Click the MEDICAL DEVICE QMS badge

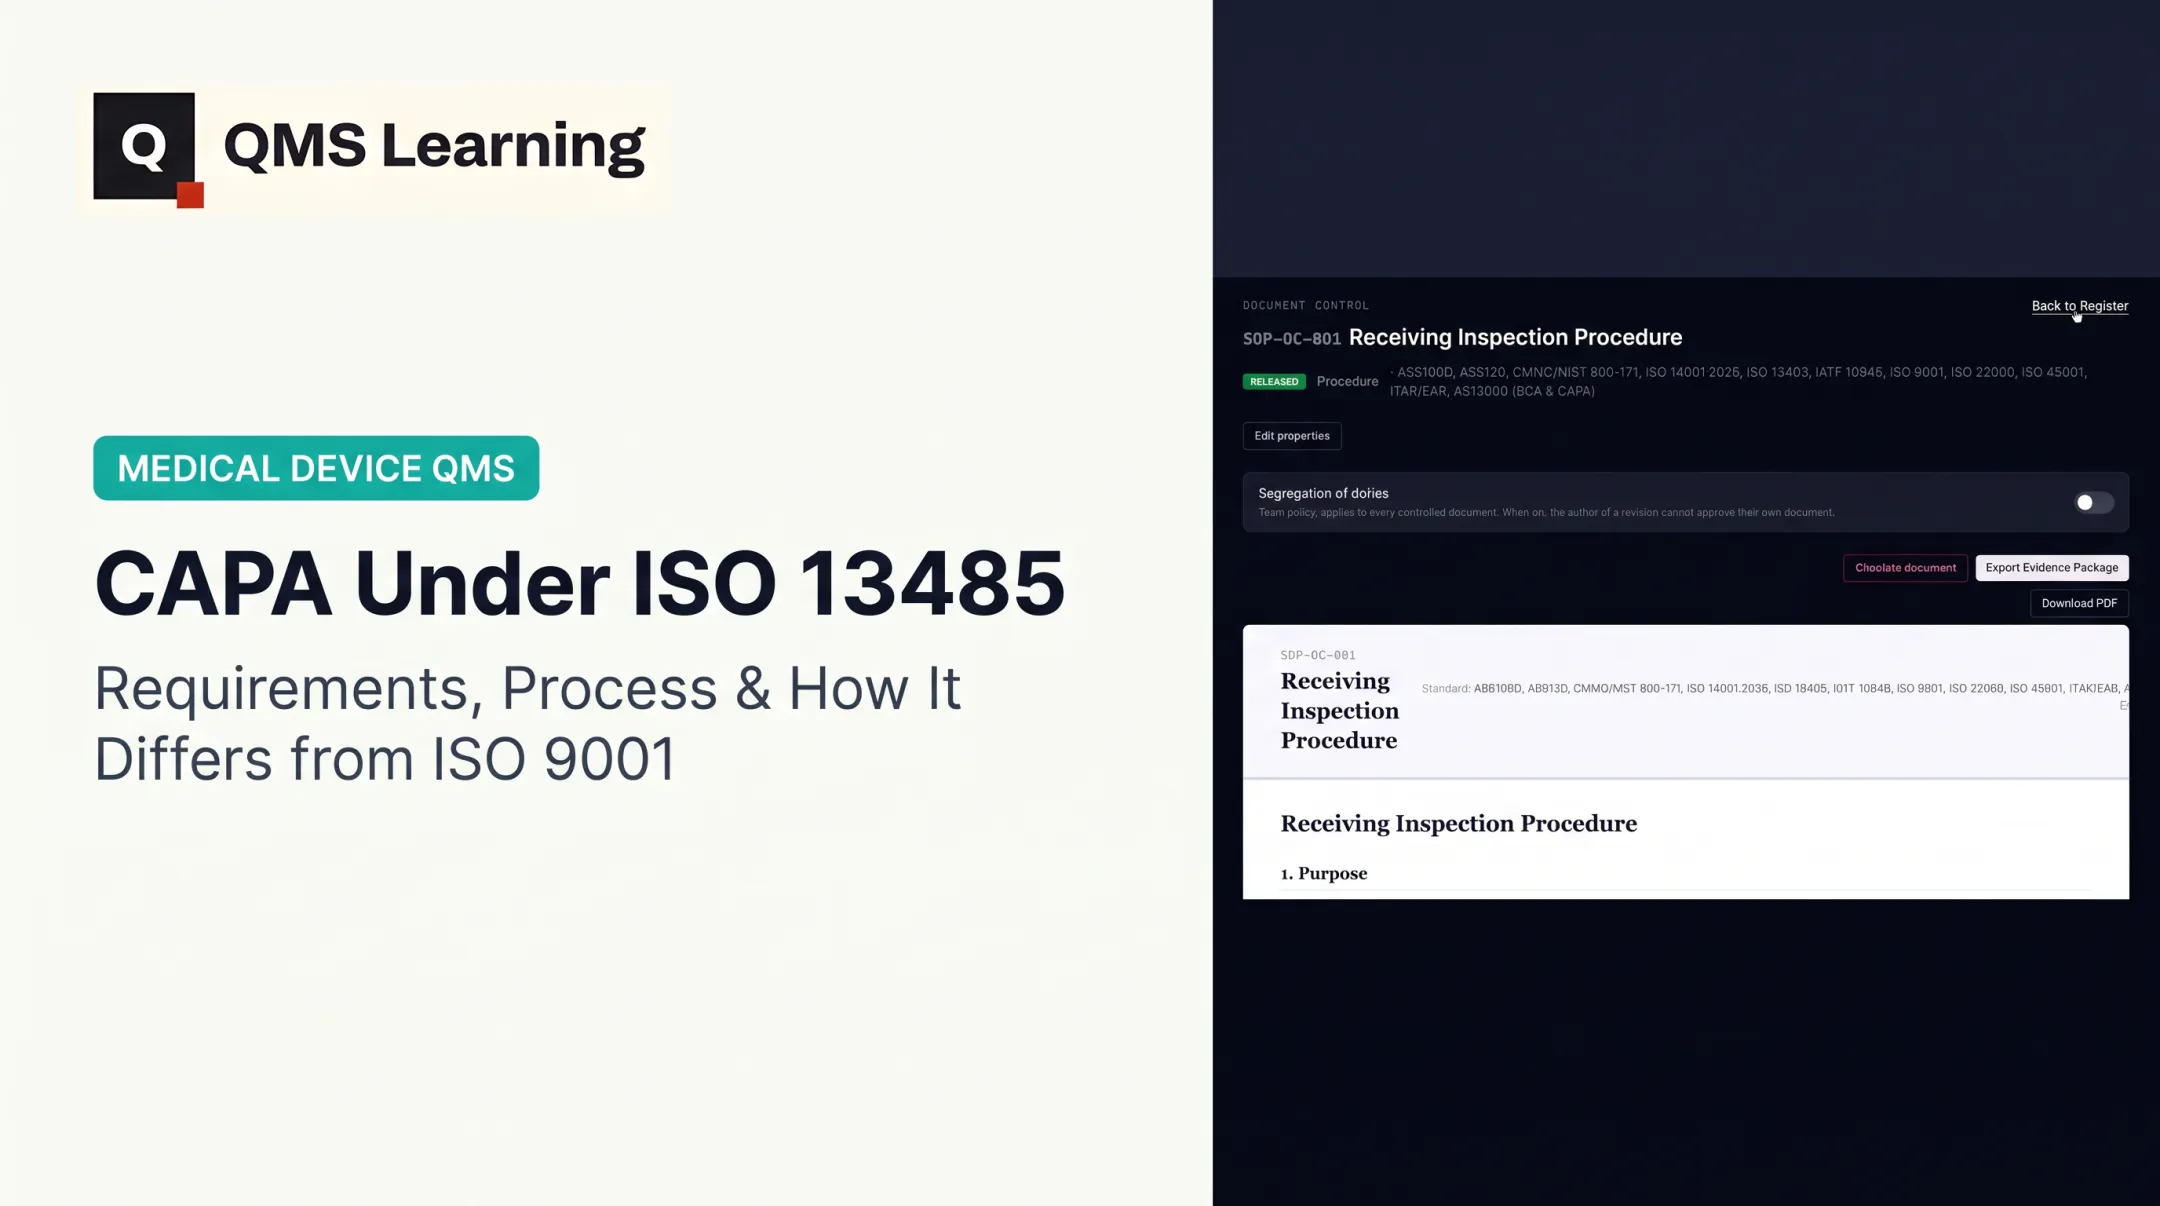coord(316,468)
